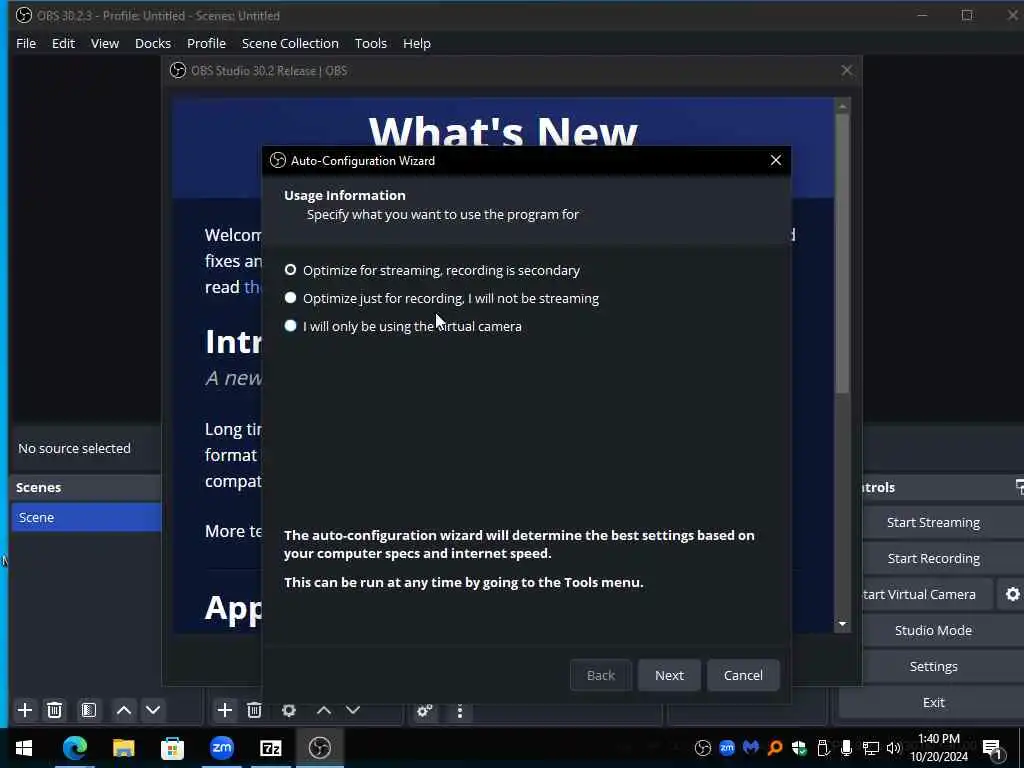Open the File menu
This screenshot has width=1024, height=768.
pos(26,43)
